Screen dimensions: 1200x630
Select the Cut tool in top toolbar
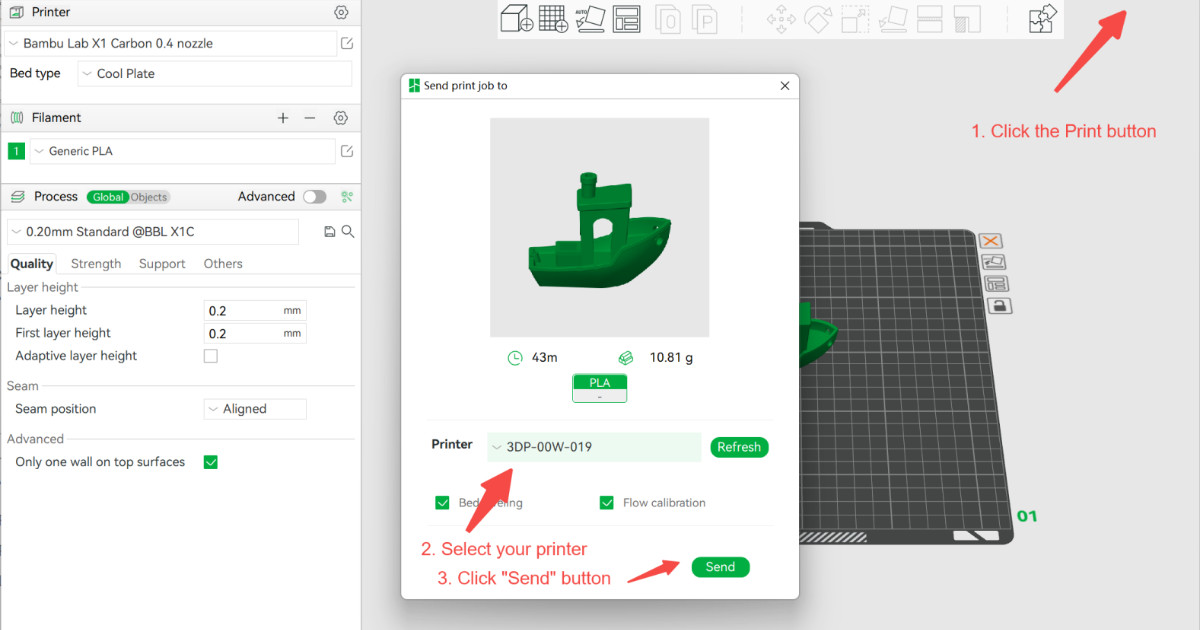(930, 18)
